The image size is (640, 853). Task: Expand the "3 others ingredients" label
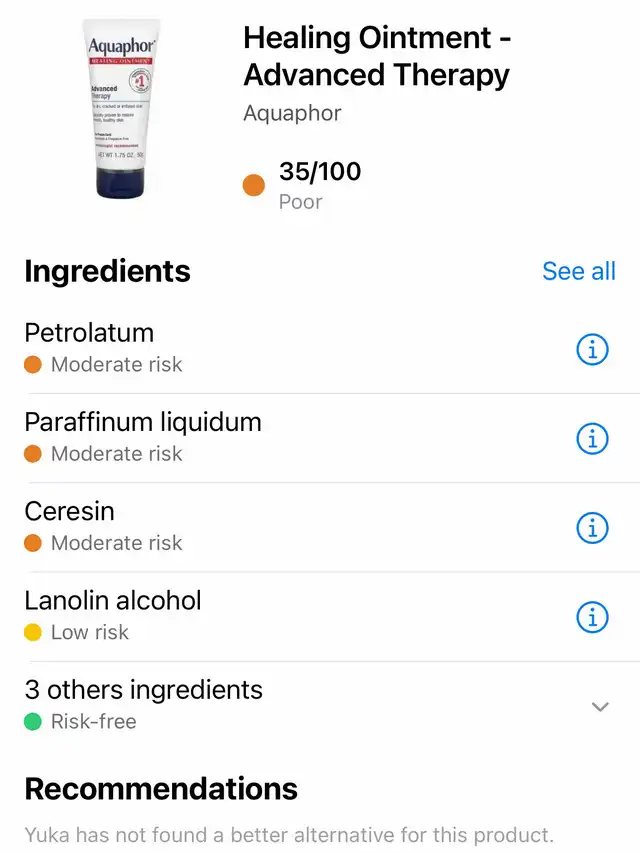143,689
